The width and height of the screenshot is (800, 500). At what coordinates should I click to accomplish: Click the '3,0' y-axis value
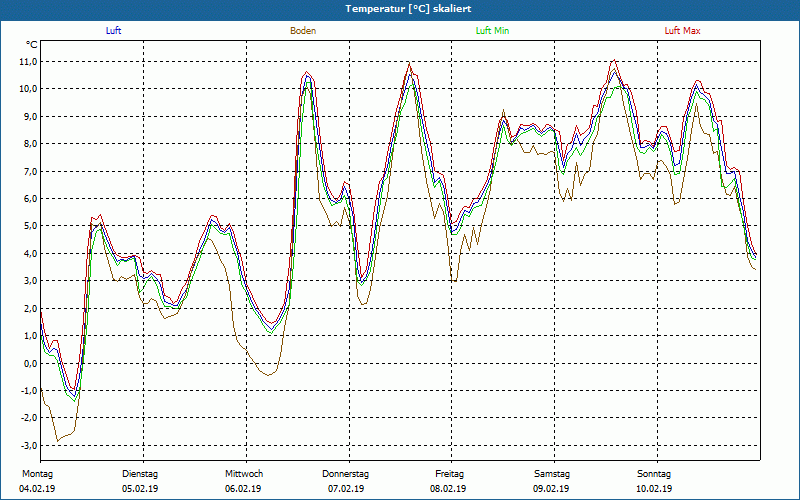tap(30, 281)
